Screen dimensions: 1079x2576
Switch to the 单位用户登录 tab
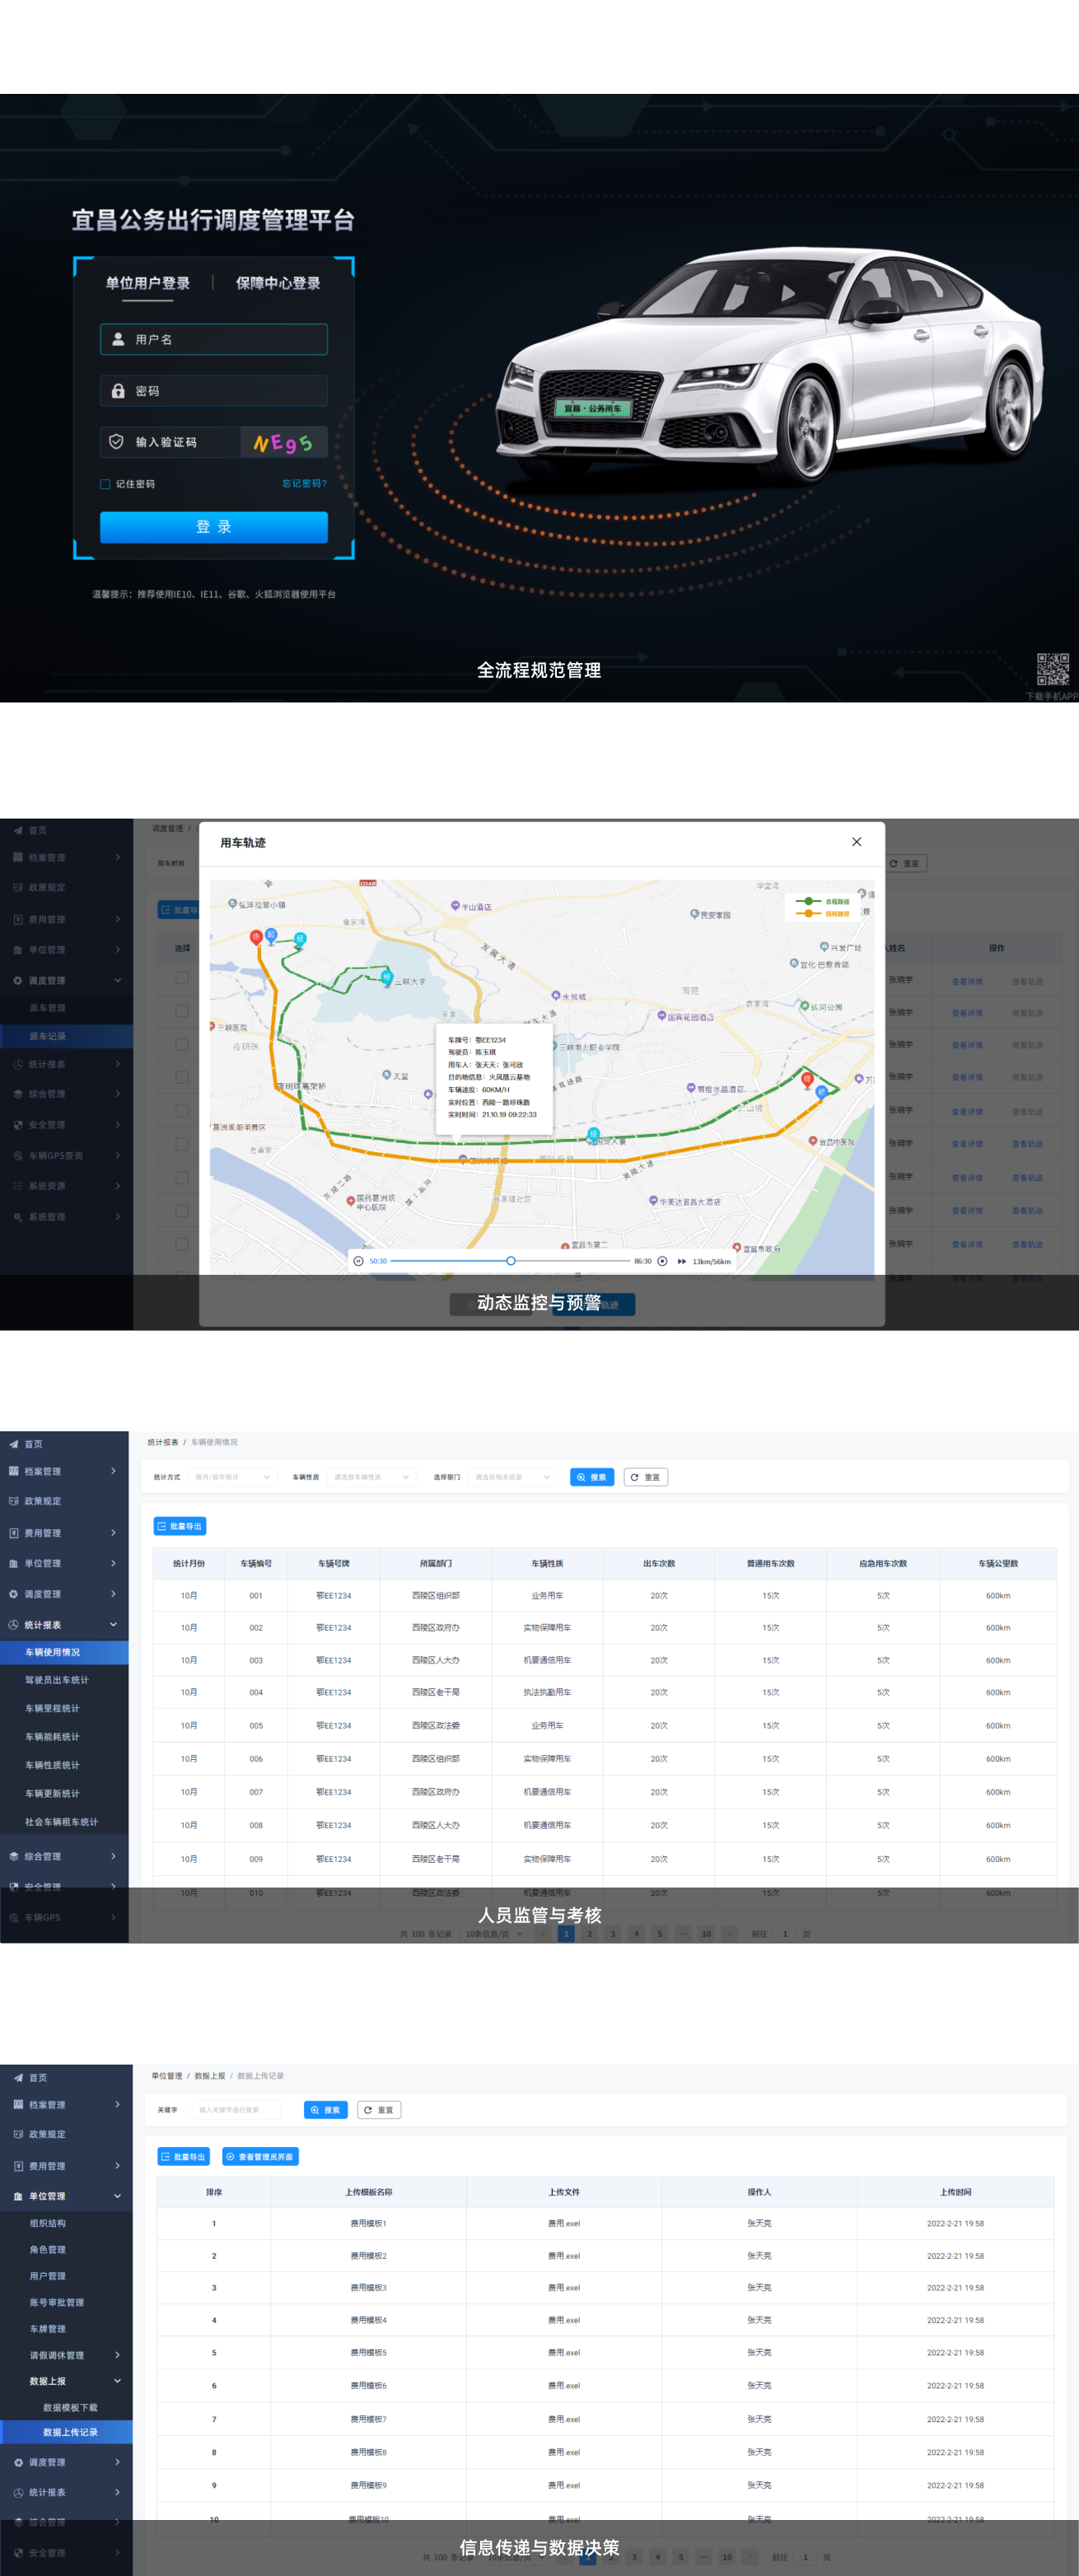click(x=147, y=283)
